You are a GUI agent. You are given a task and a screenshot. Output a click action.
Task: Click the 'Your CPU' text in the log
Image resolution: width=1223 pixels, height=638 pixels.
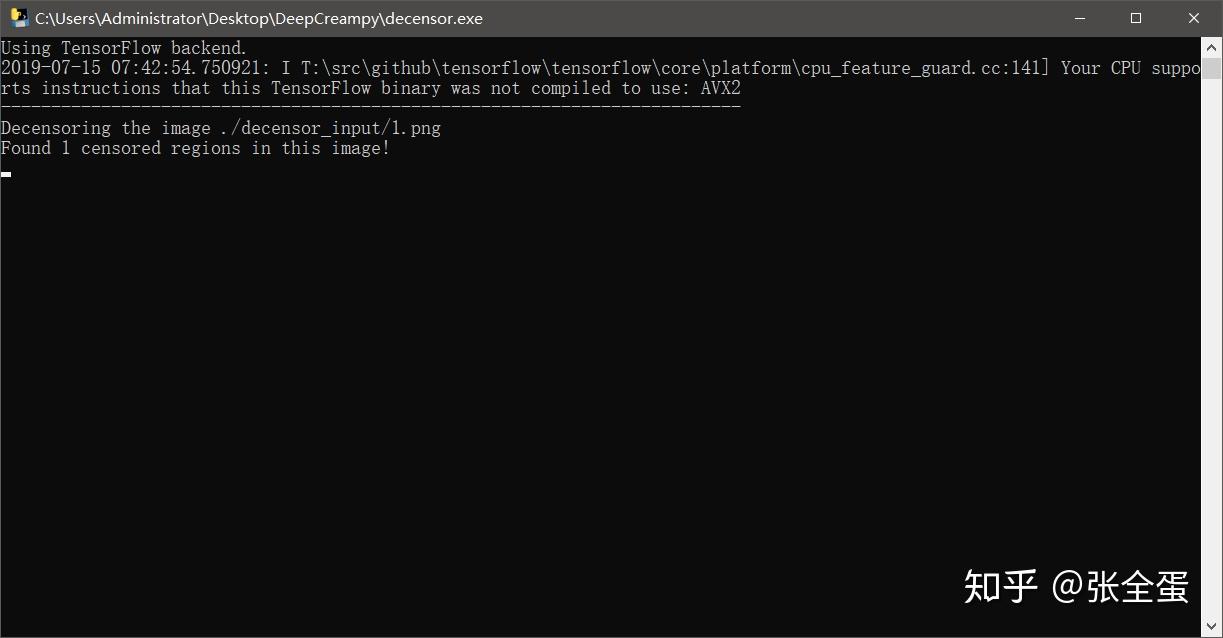tap(1101, 68)
